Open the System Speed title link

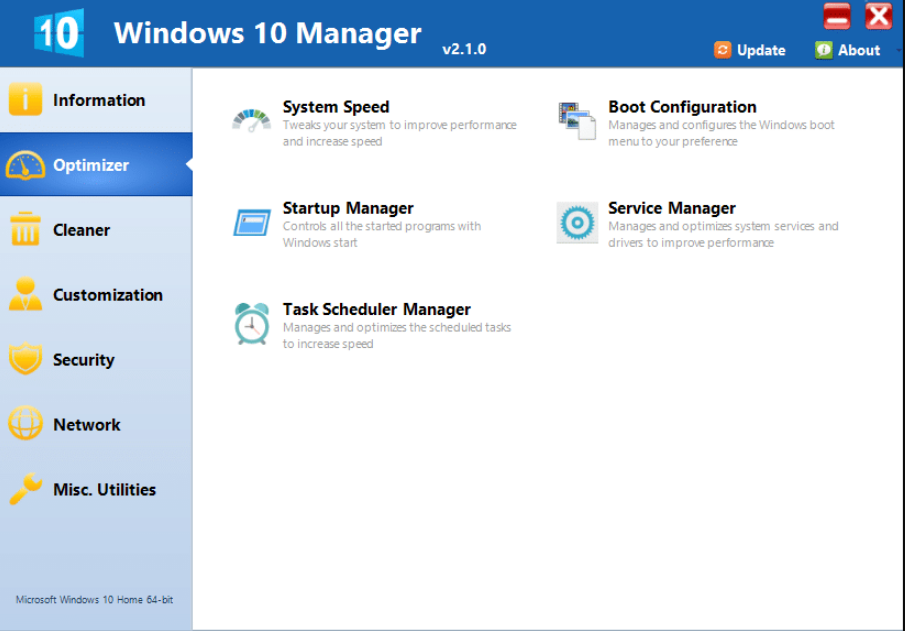336,107
